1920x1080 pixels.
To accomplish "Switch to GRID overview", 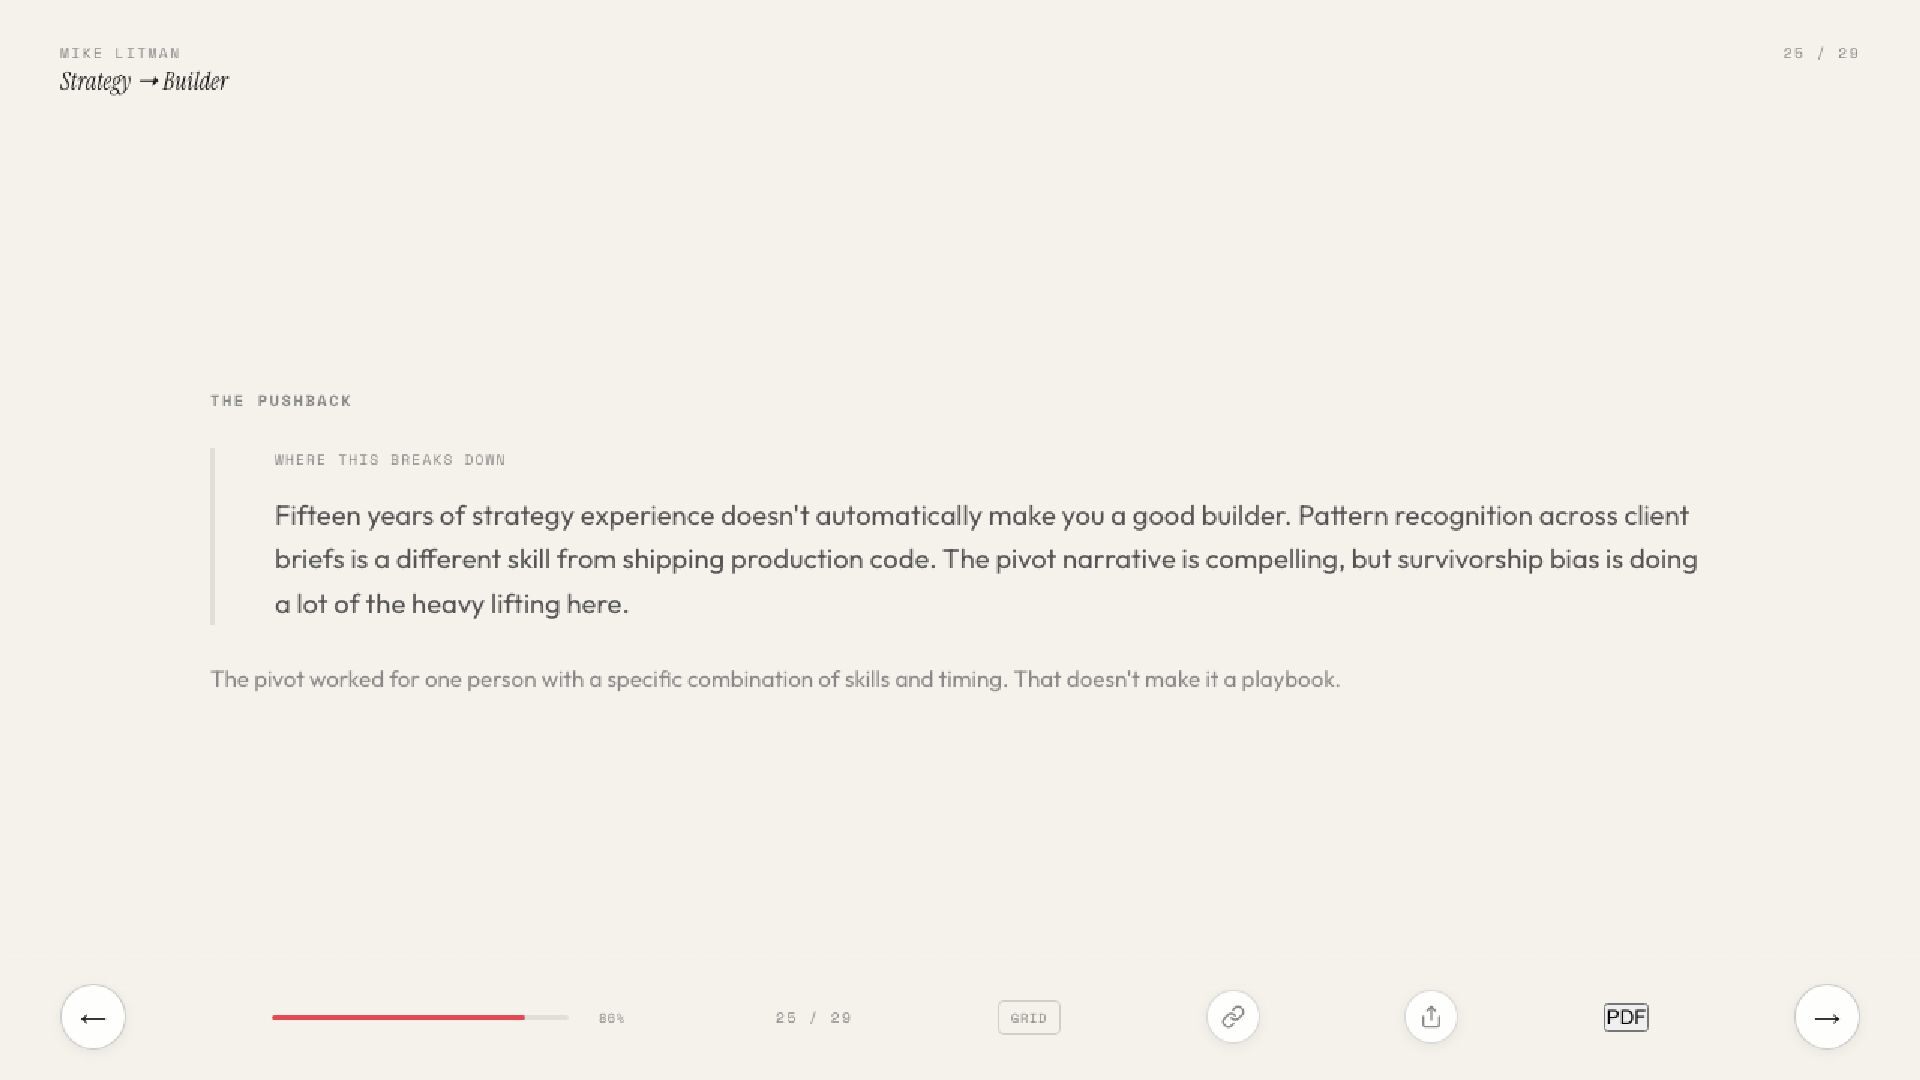I will (x=1029, y=1018).
